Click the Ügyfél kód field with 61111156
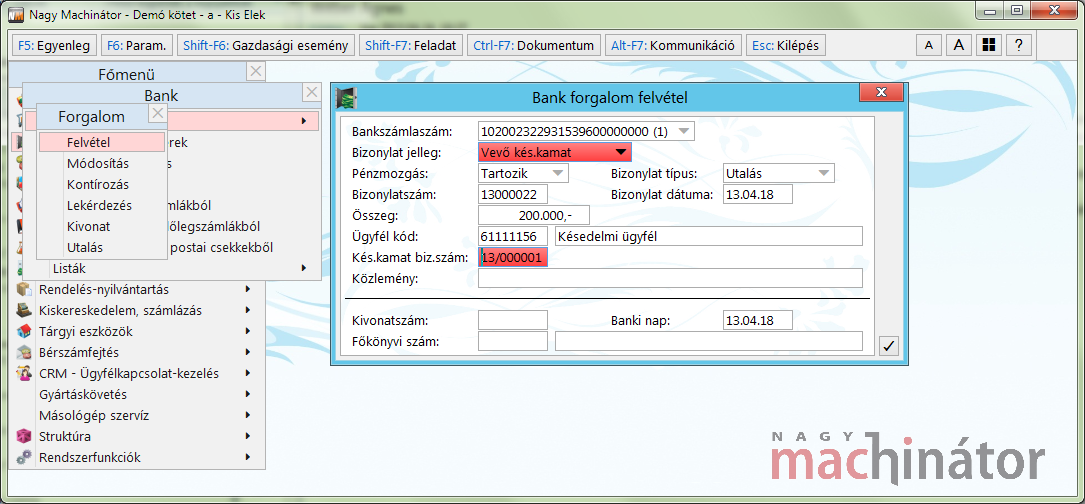1085x504 pixels. point(513,236)
